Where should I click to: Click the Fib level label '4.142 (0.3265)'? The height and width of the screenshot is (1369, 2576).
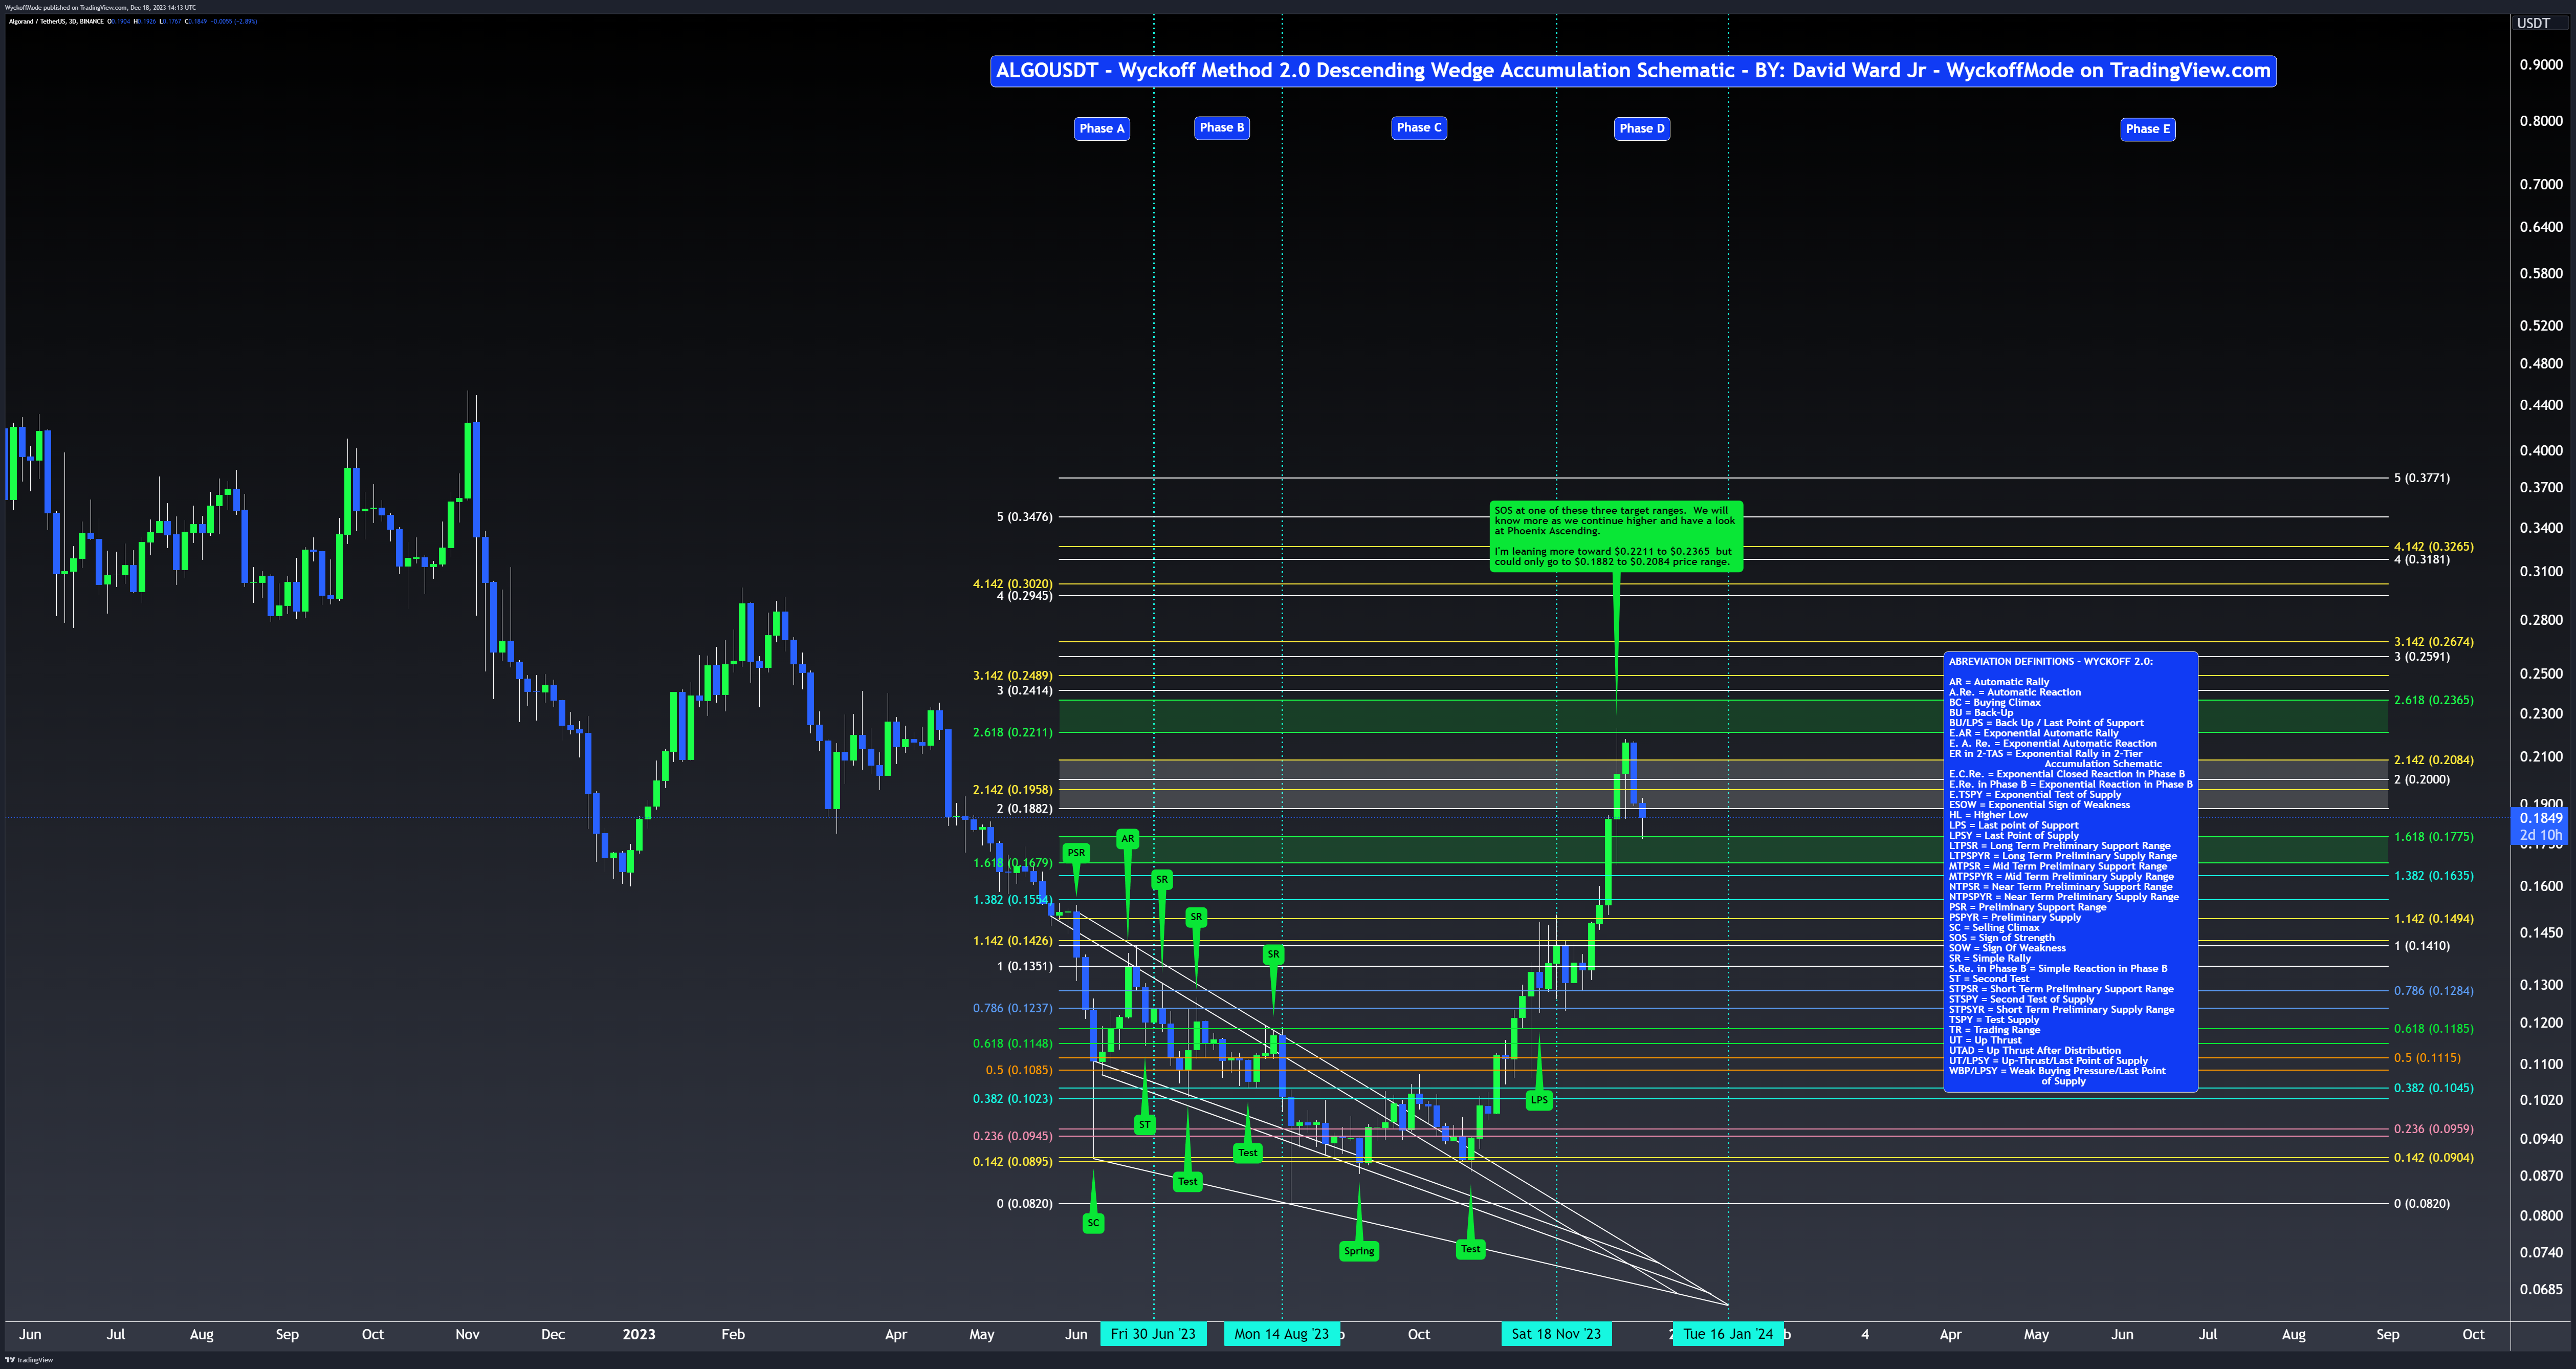pos(2434,546)
